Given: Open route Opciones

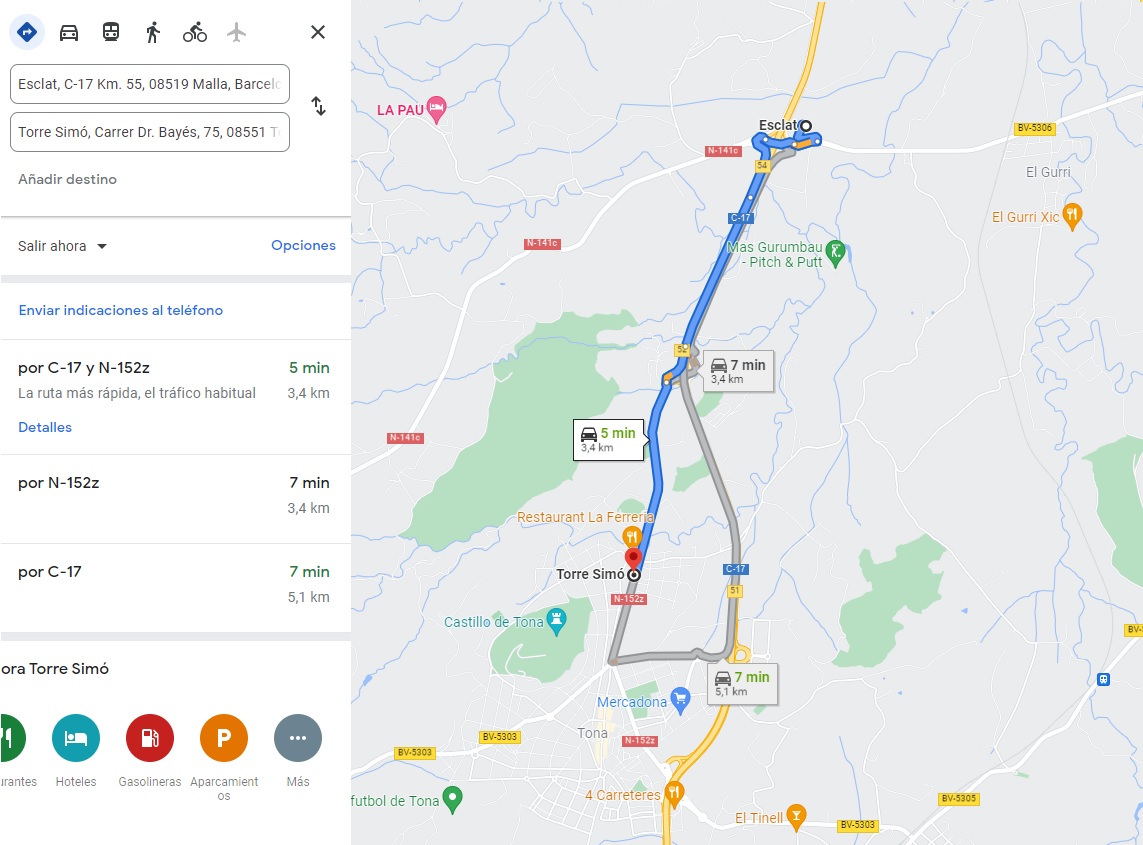Looking at the screenshot, I should 303,245.
